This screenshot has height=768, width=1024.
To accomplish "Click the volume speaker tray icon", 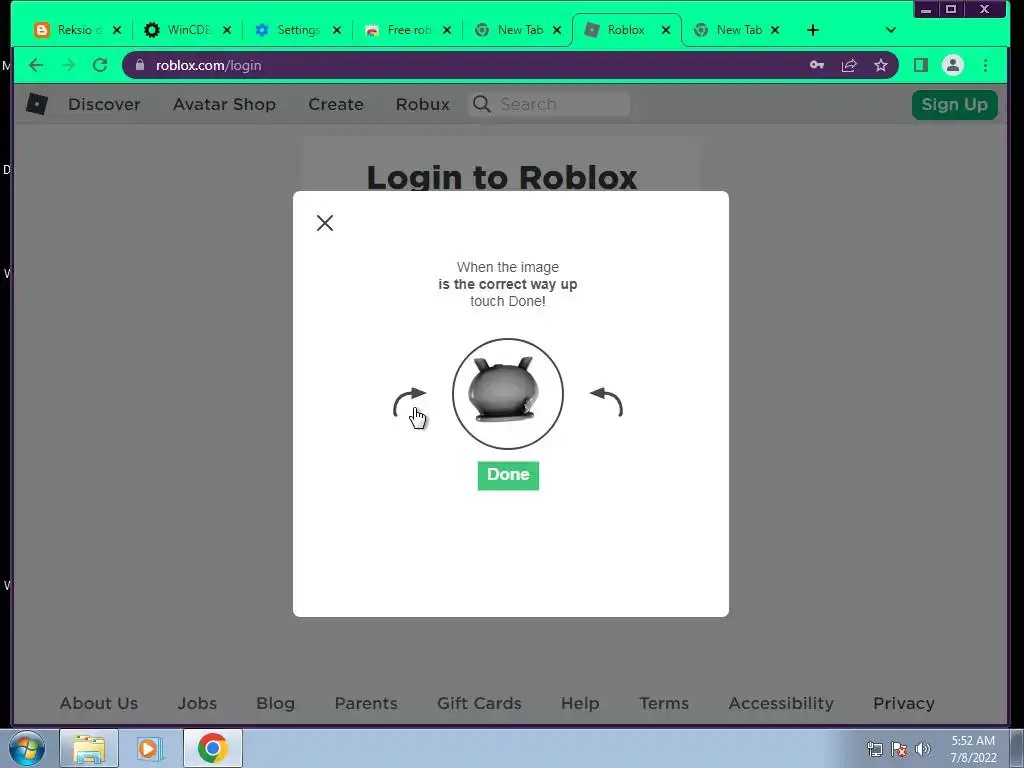I will (923, 749).
